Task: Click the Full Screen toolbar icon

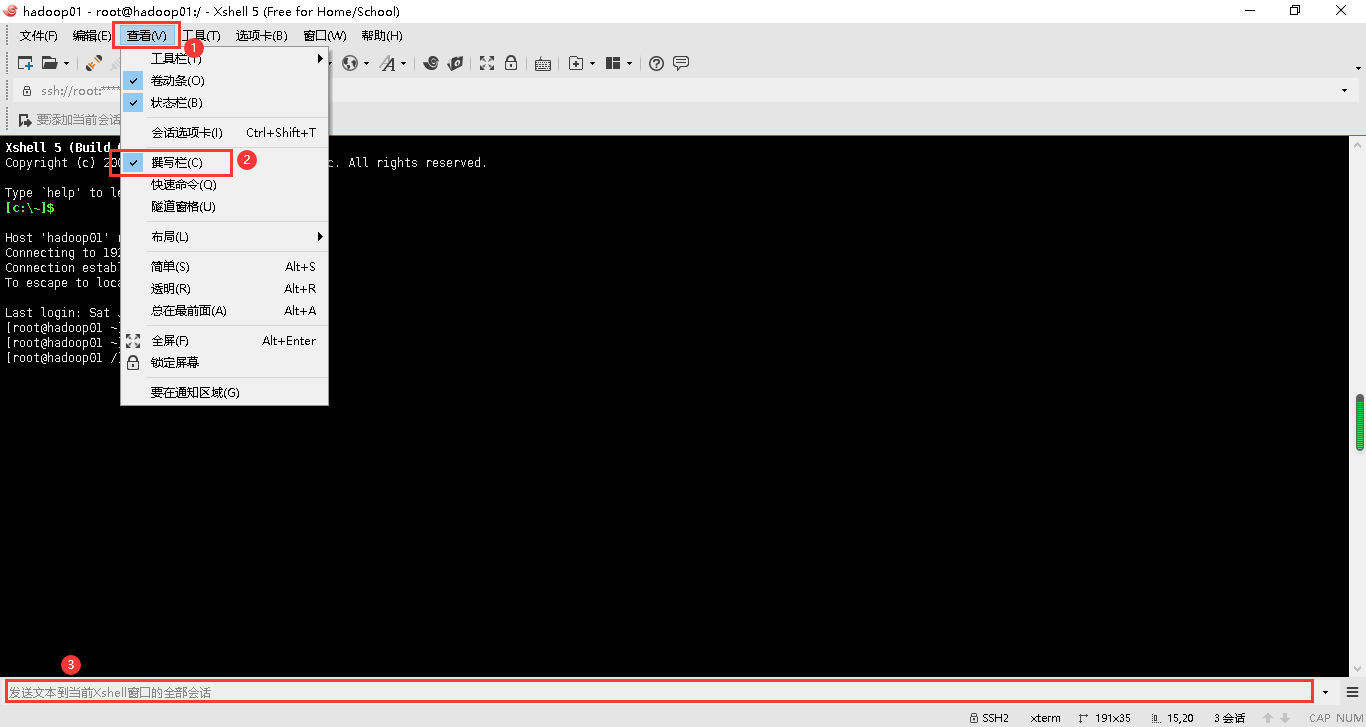Action: (x=487, y=63)
